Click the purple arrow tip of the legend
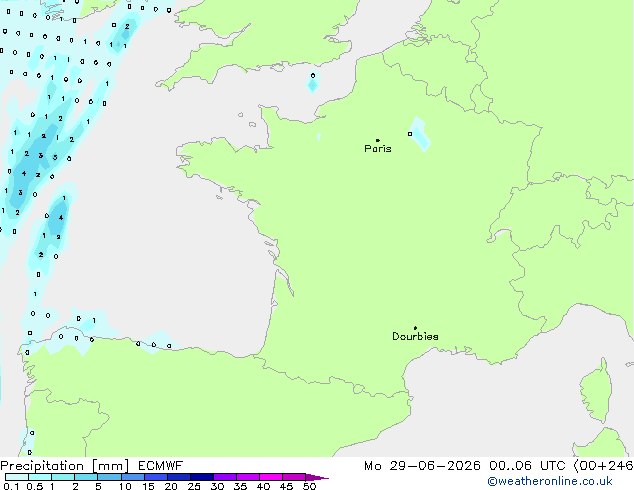Viewport: 634px width, 490px height. click(x=317, y=477)
